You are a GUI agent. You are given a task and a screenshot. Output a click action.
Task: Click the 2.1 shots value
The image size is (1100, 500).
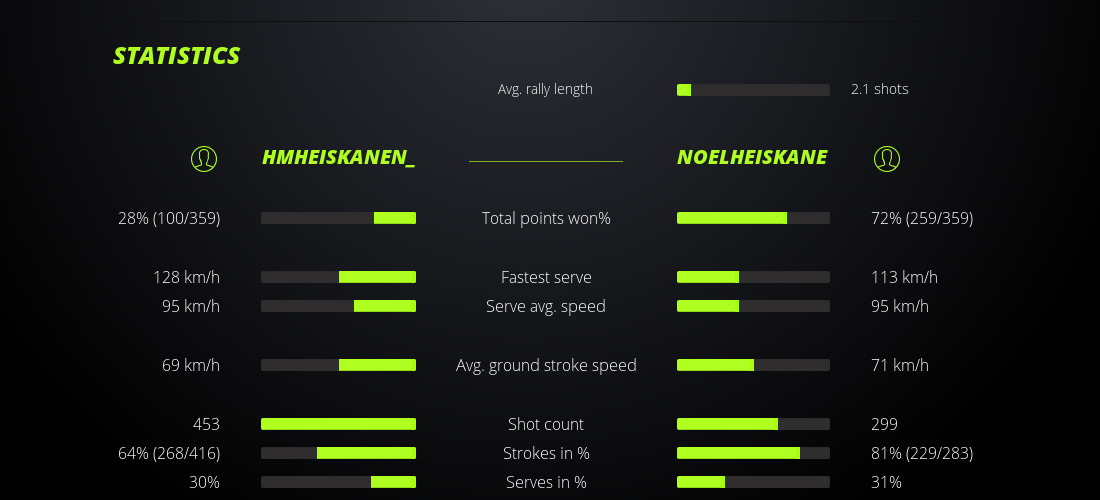[x=880, y=89]
